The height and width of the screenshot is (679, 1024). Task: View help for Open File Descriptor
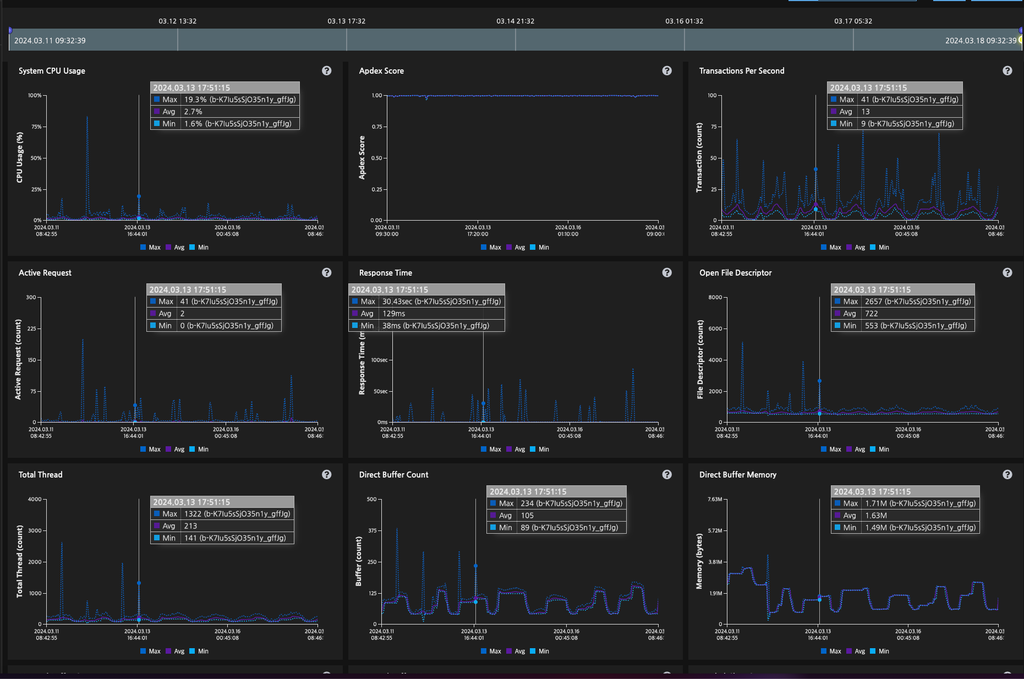click(x=1007, y=273)
